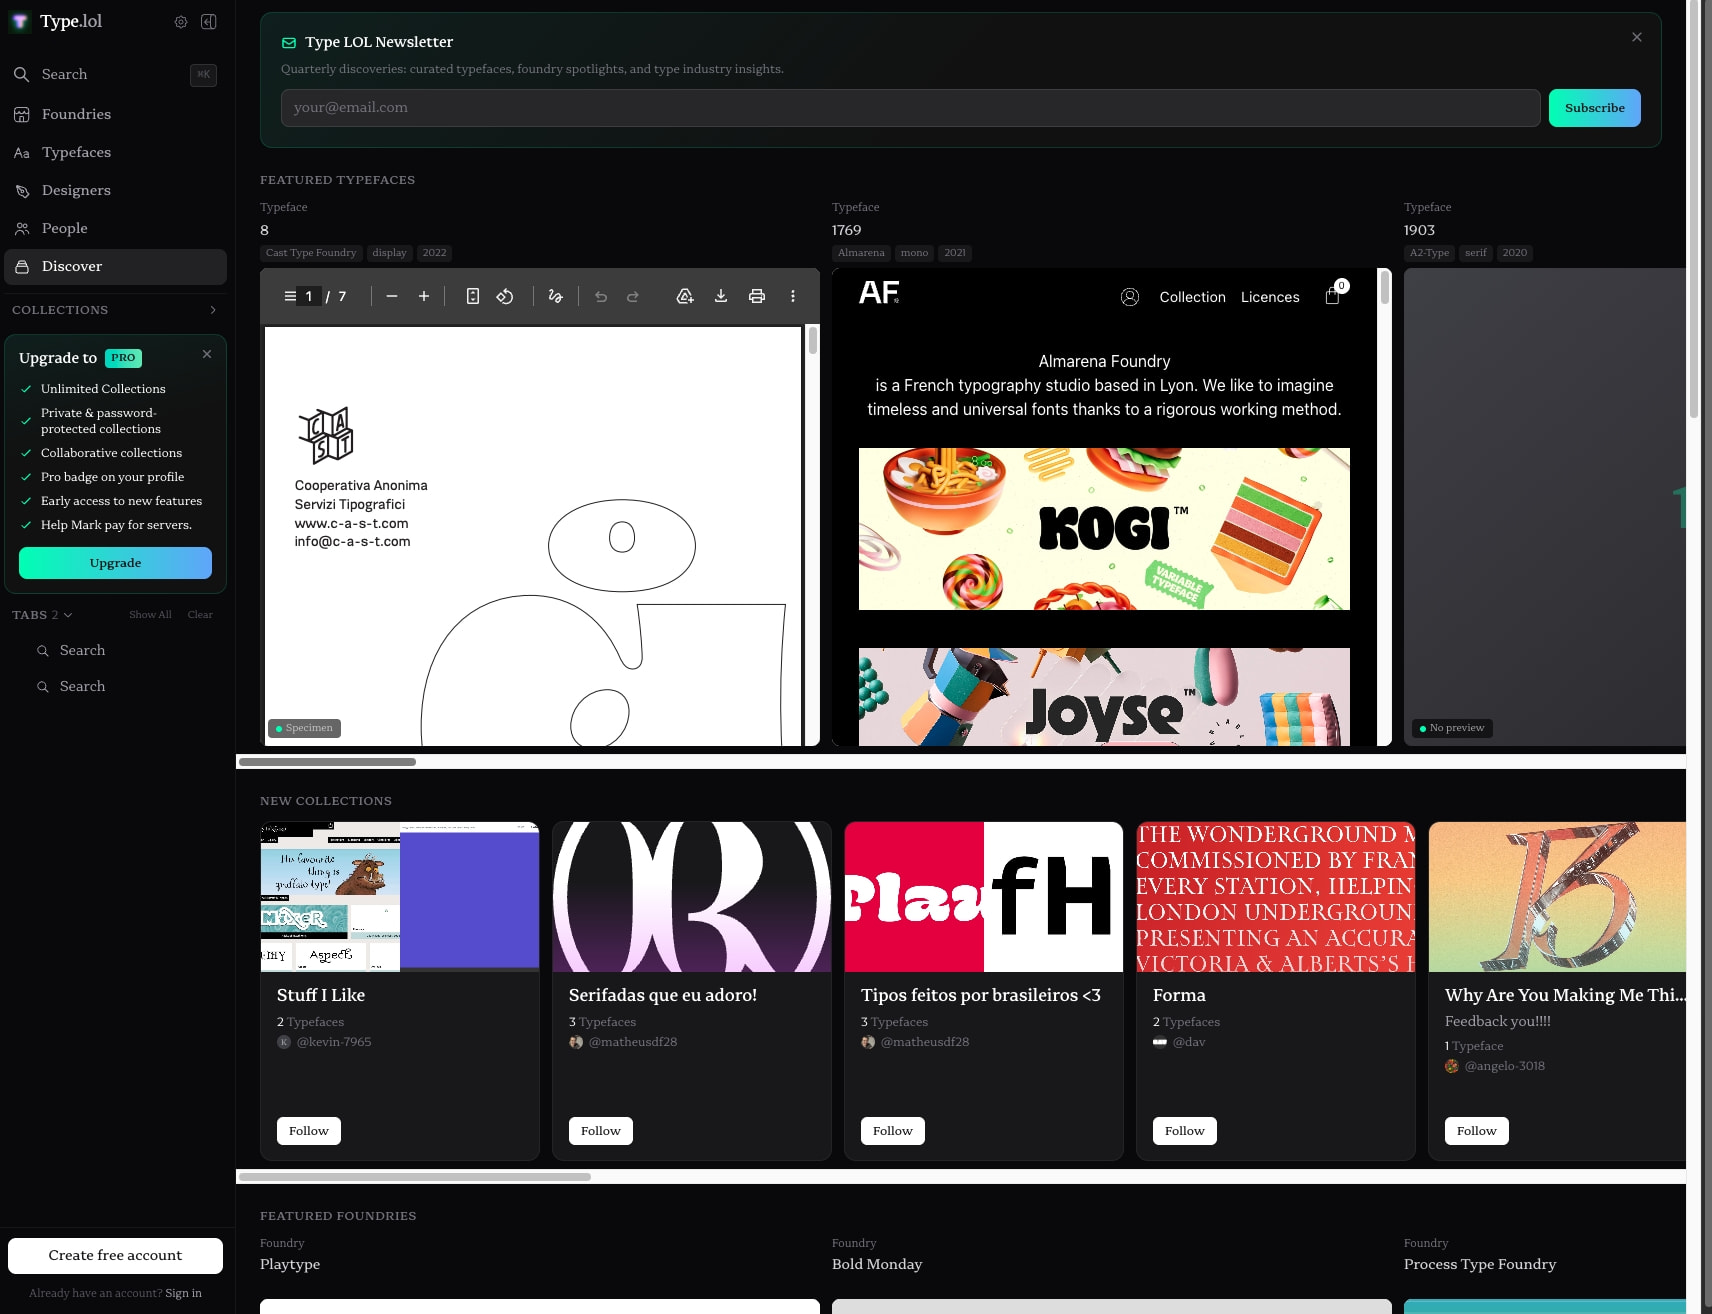Screen dimensions: 1712x1314
Task: Open the Almarena shopping bag
Action: click(x=1333, y=295)
